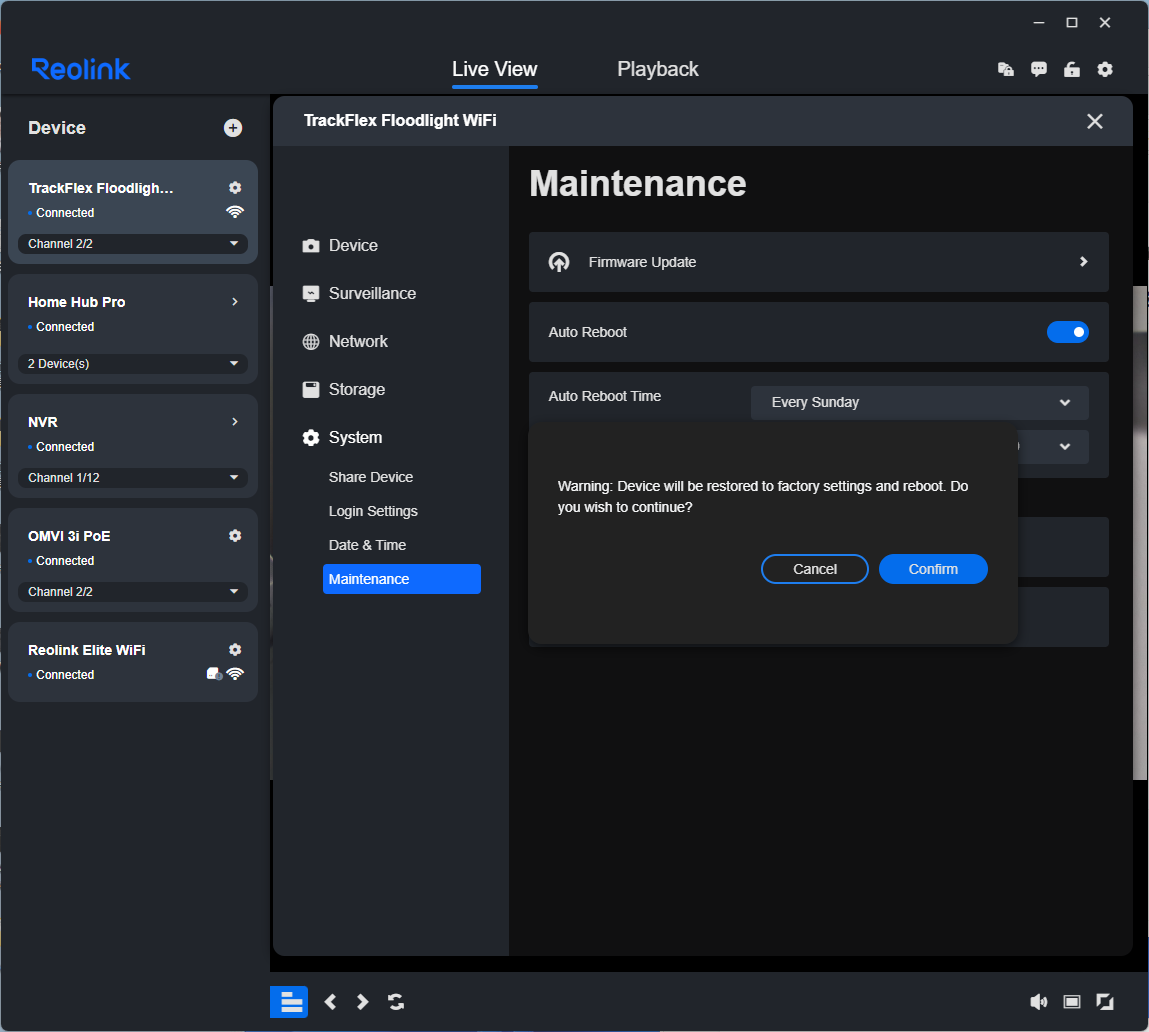
Task: Select Maintenance in the System submenu
Action: tap(402, 579)
